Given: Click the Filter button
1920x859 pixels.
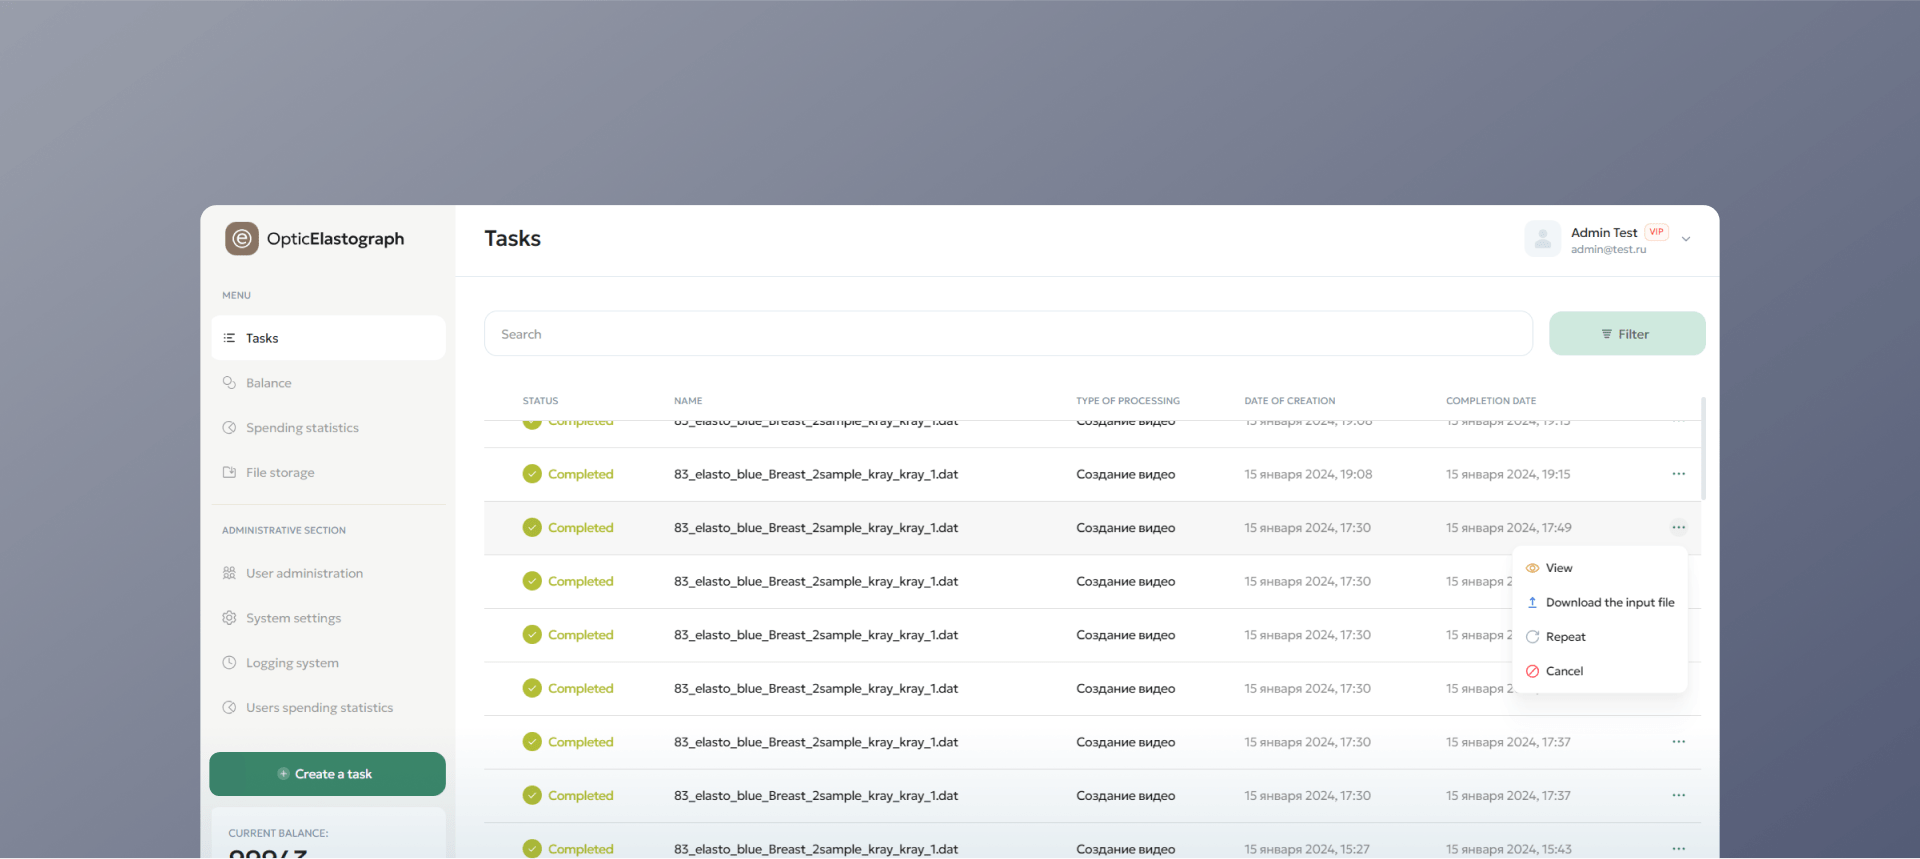Looking at the screenshot, I should pyautogui.click(x=1626, y=334).
